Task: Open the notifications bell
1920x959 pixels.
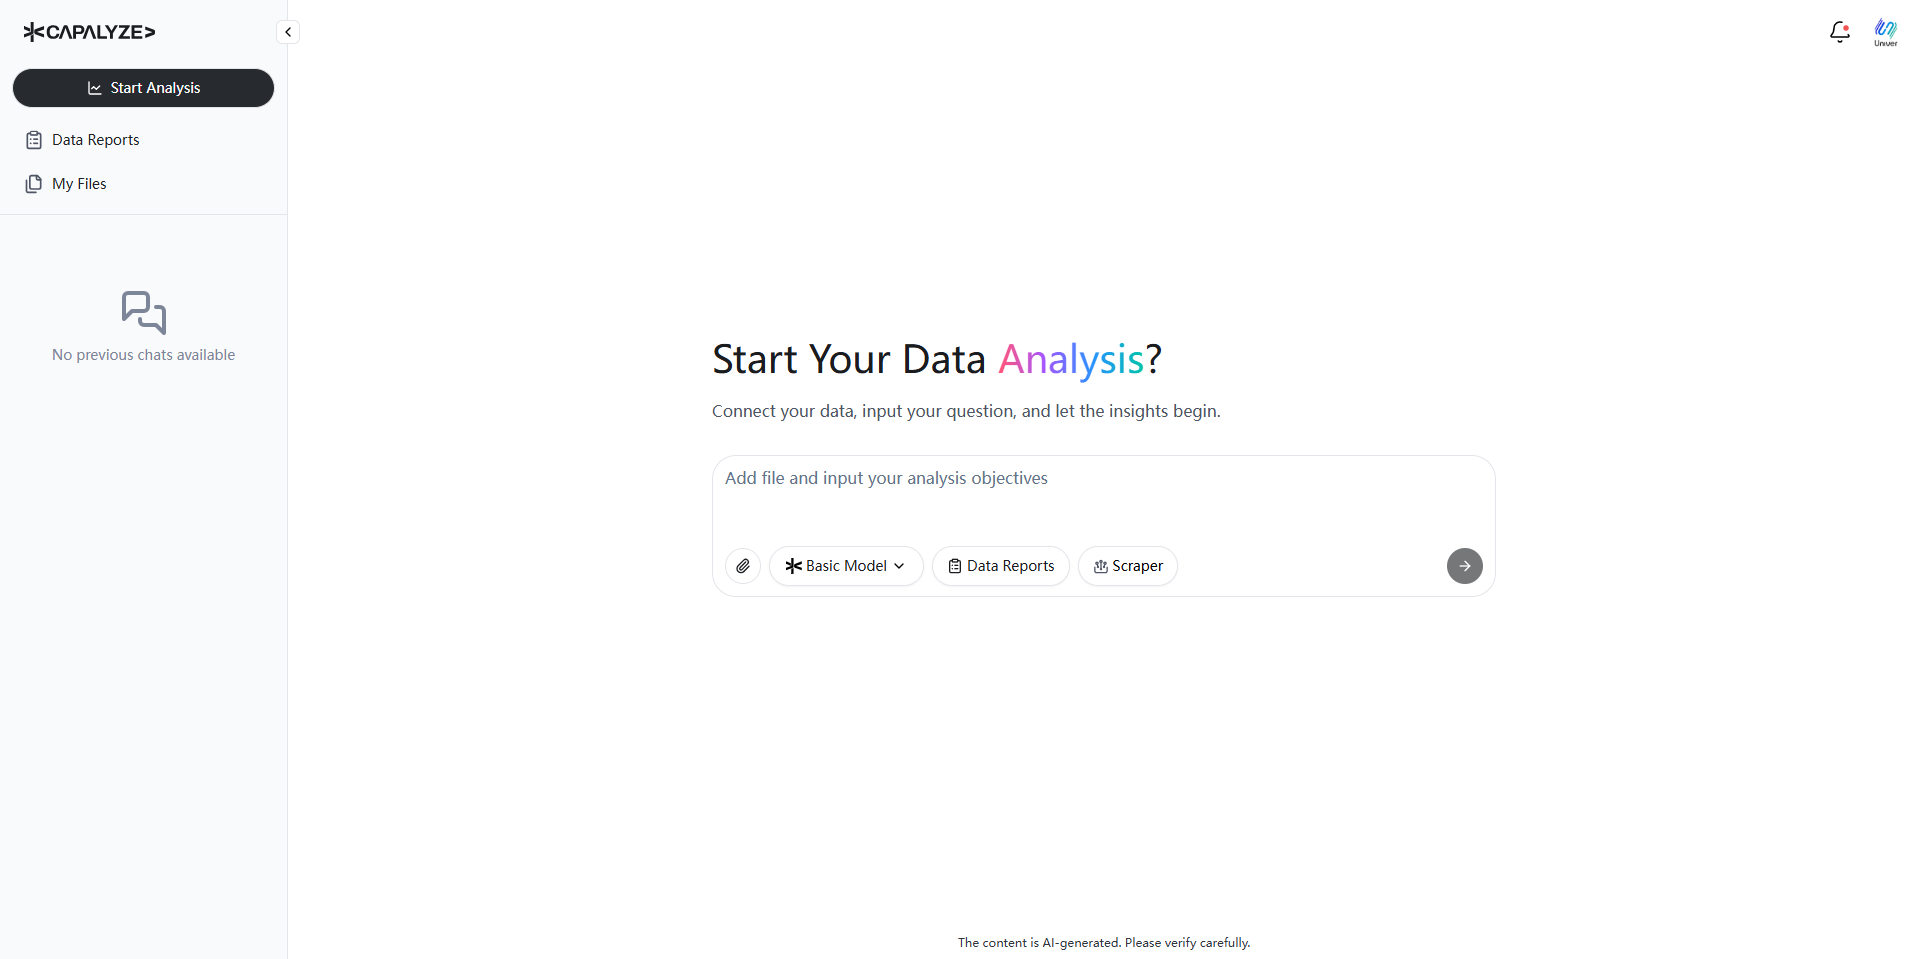Action: pyautogui.click(x=1840, y=32)
